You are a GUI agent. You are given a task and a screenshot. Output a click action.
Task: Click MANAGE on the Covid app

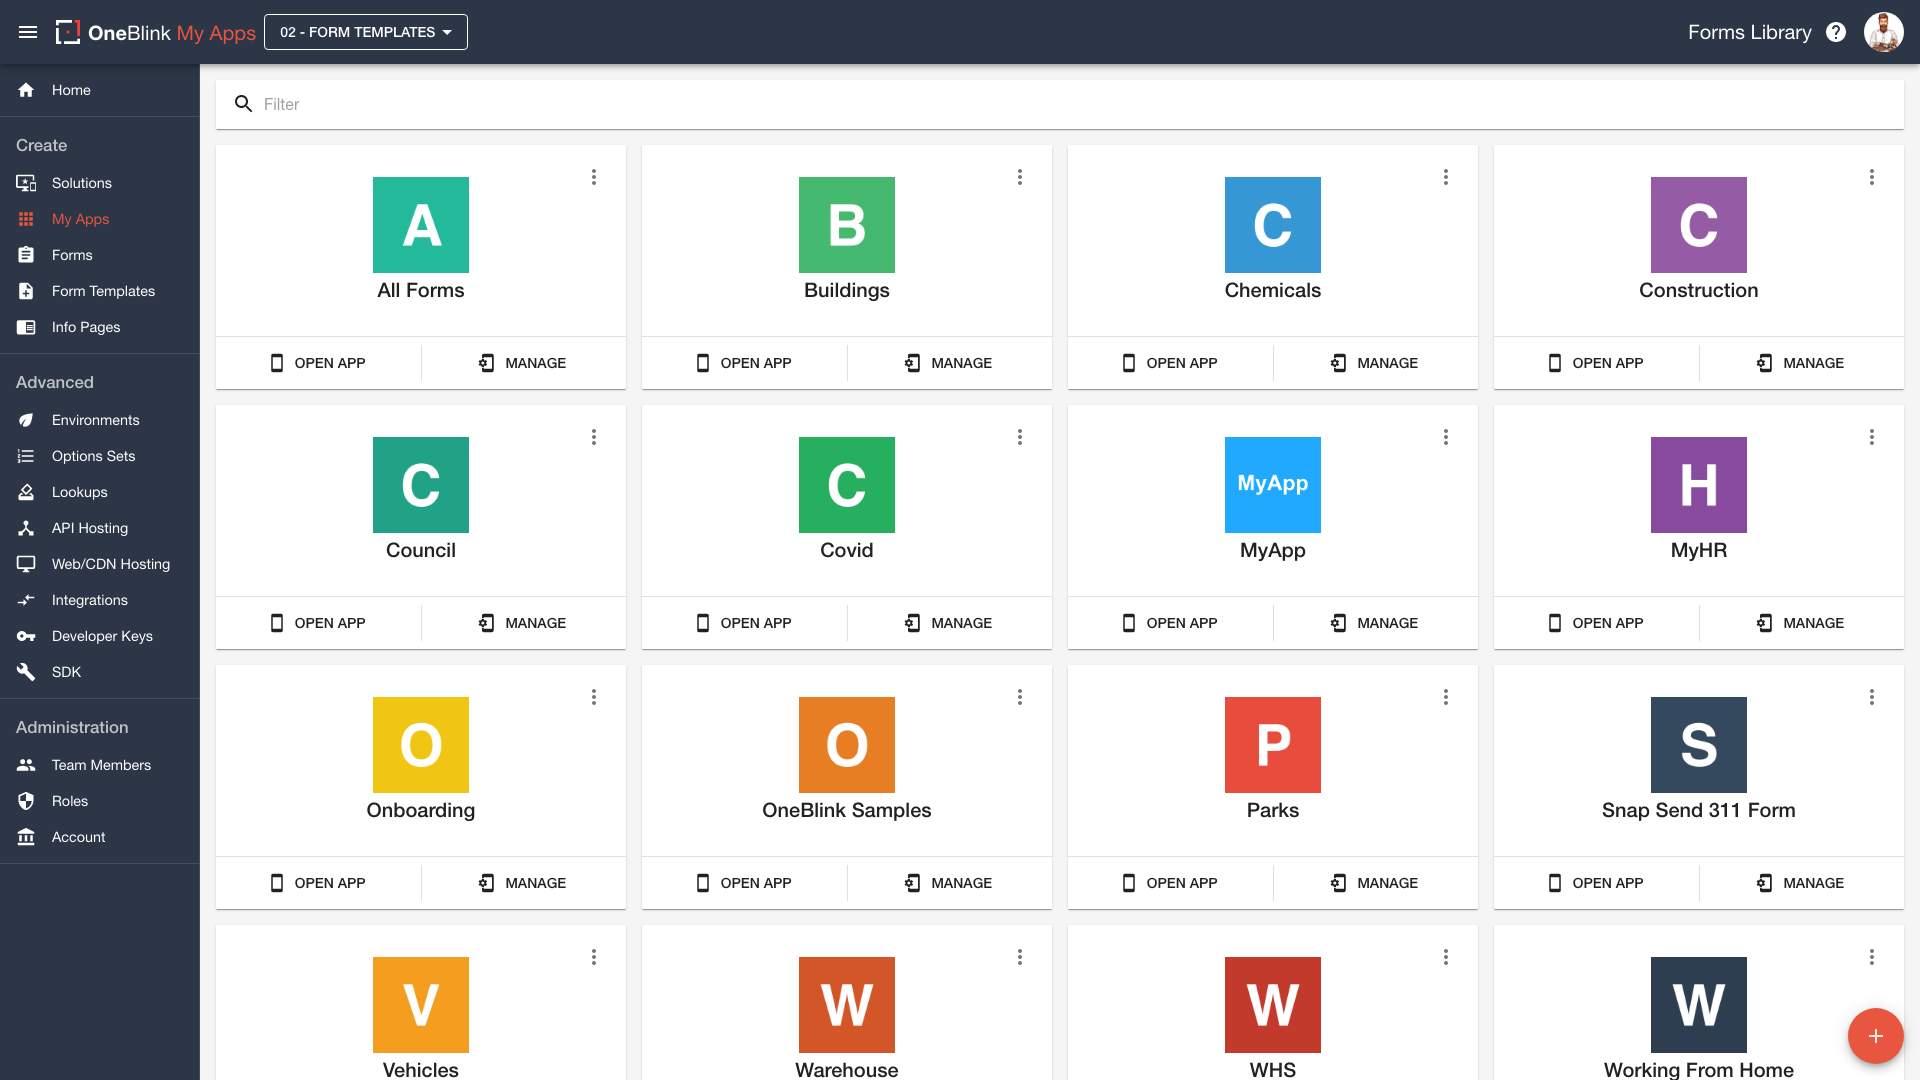click(949, 623)
